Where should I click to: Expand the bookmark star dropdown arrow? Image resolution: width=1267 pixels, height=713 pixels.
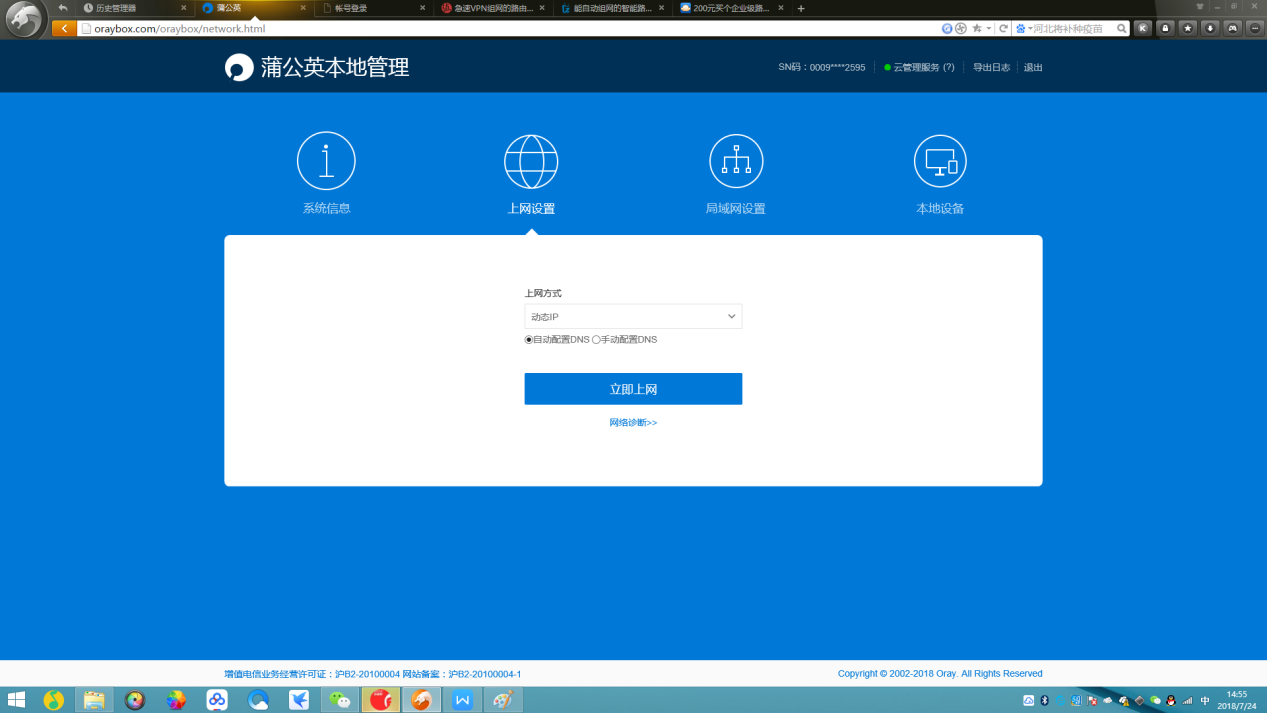click(x=988, y=29)
